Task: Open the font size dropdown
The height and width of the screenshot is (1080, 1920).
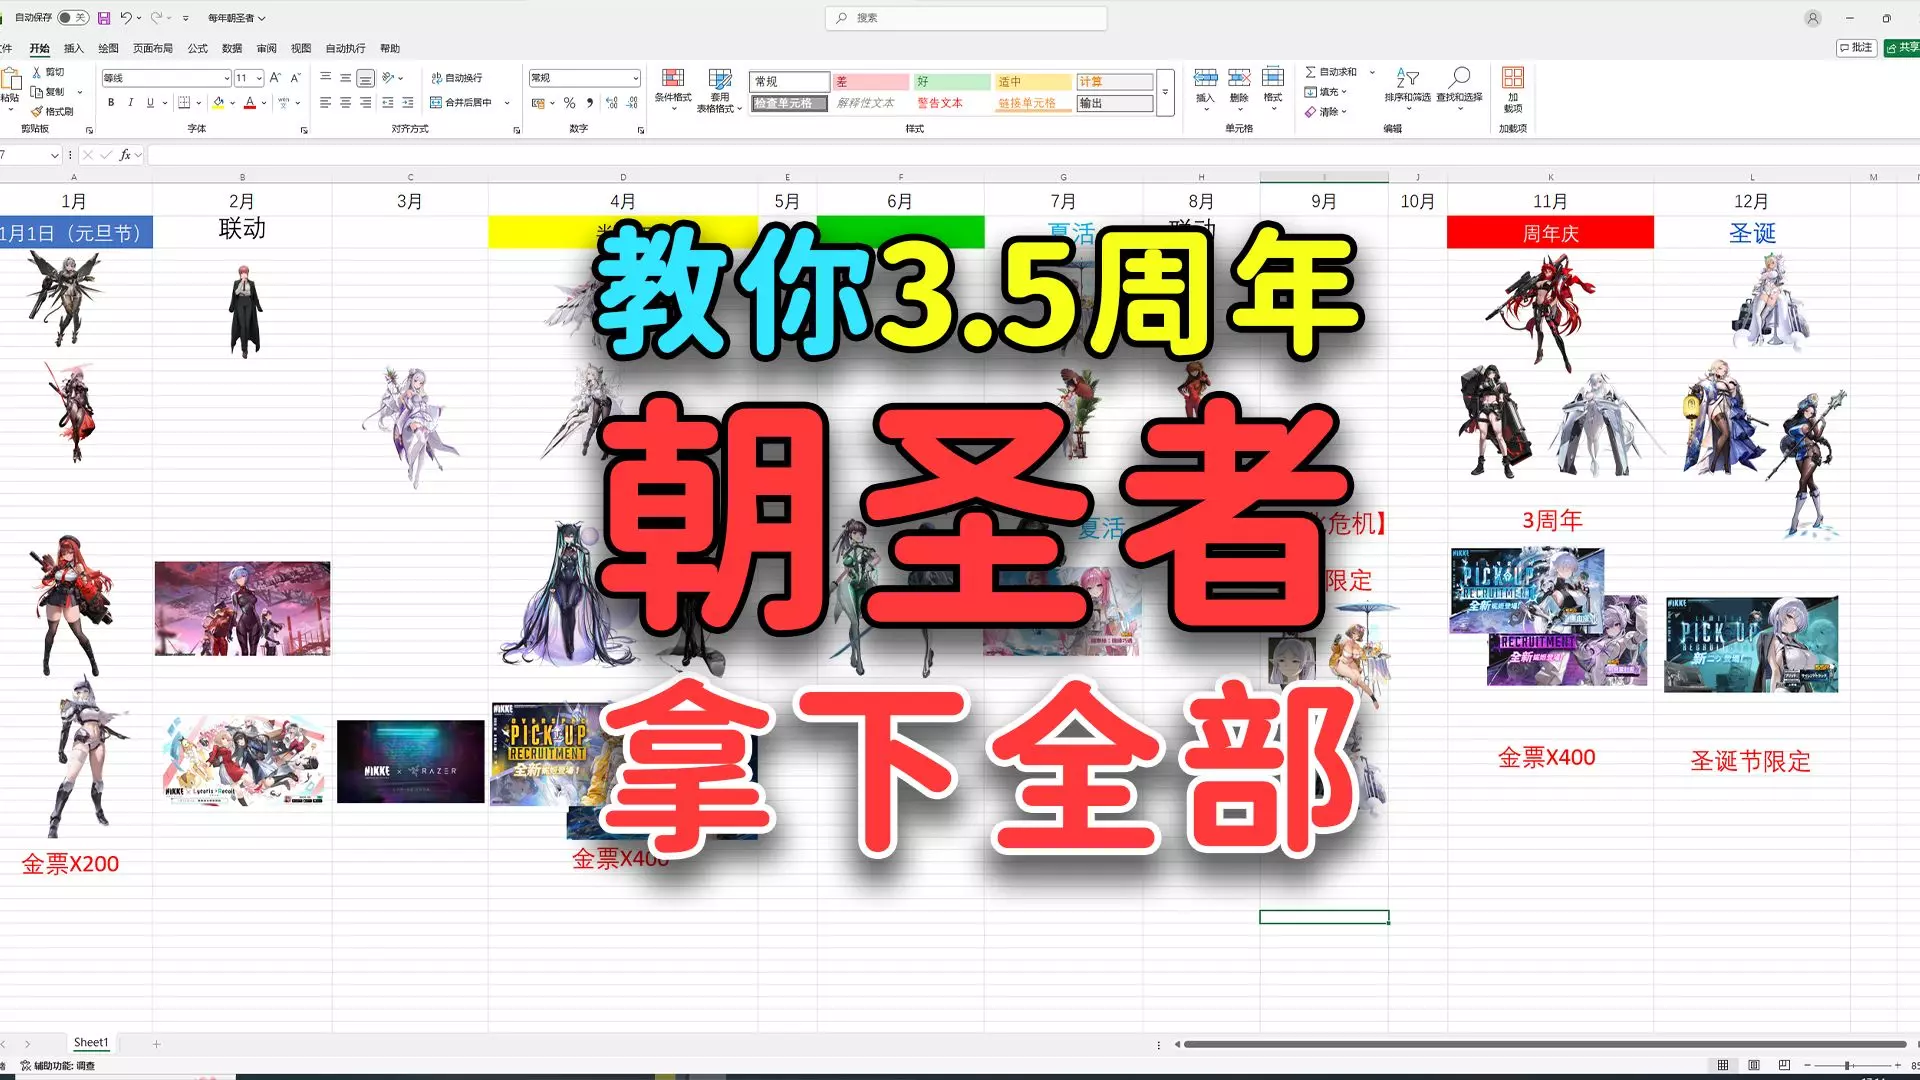Action: coord(259,78)
